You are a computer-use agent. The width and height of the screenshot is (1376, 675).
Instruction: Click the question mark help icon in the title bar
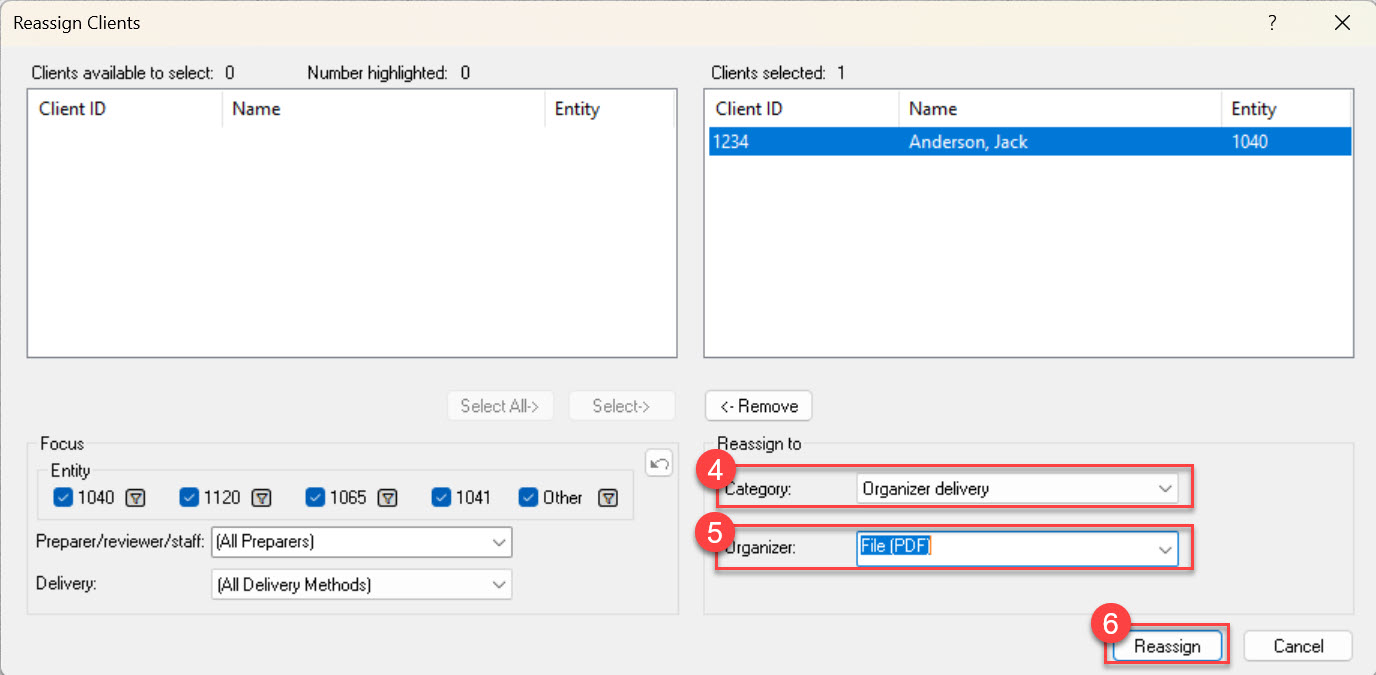(1272, 23)
